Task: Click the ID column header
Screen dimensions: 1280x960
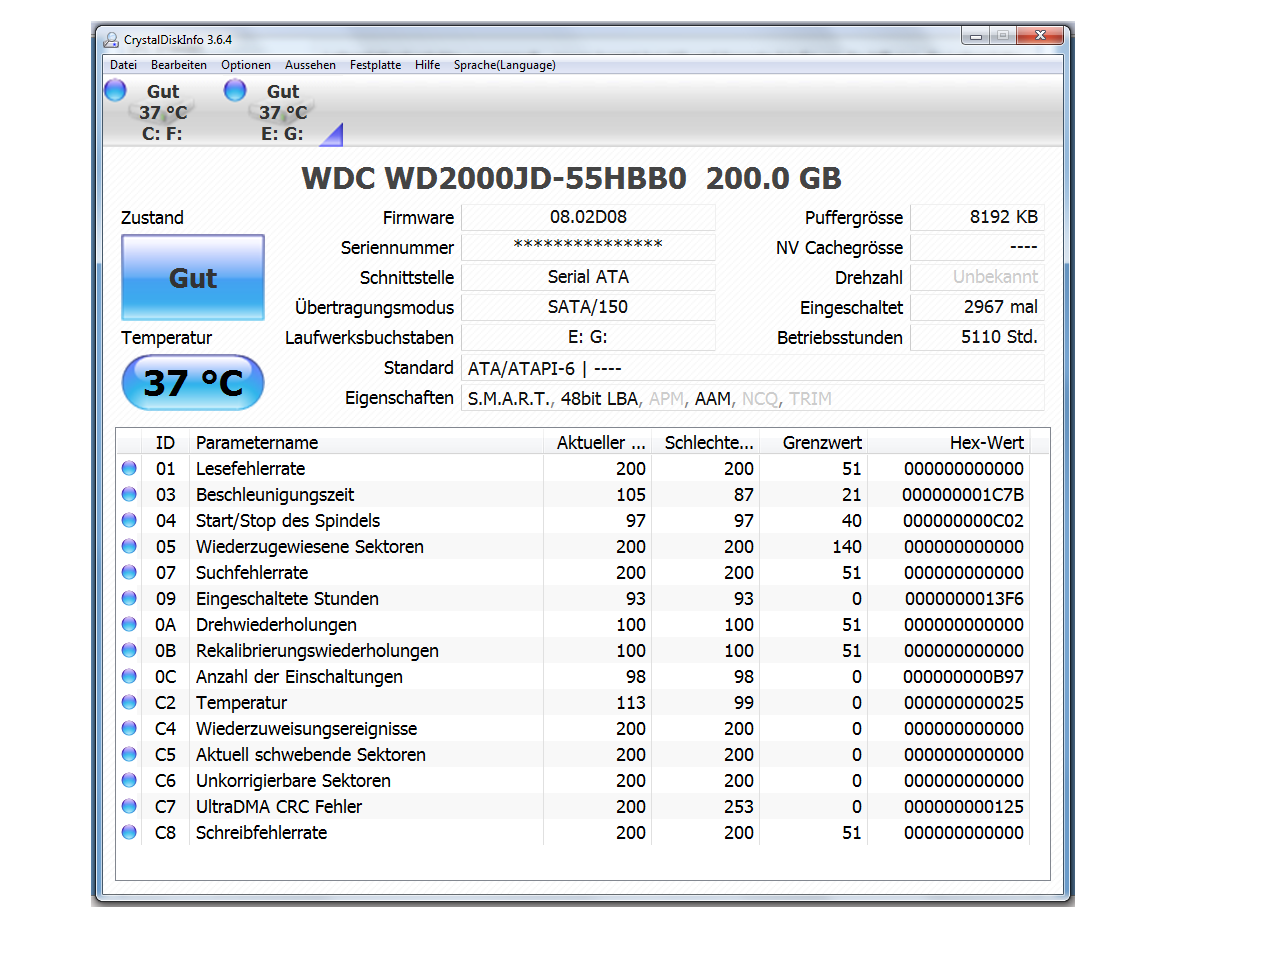Action: [165, 442]
